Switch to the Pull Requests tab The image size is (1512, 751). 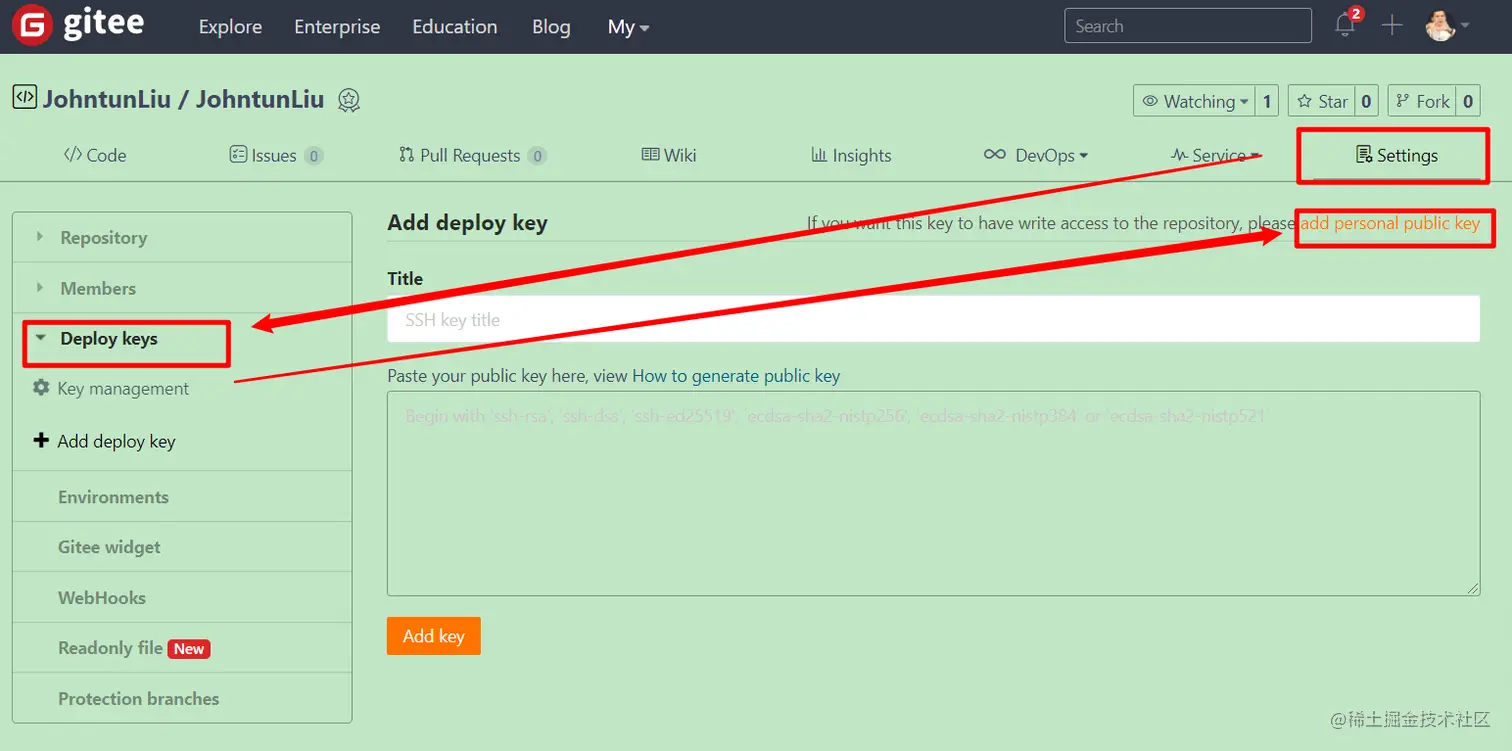click(x=472, y=155)
